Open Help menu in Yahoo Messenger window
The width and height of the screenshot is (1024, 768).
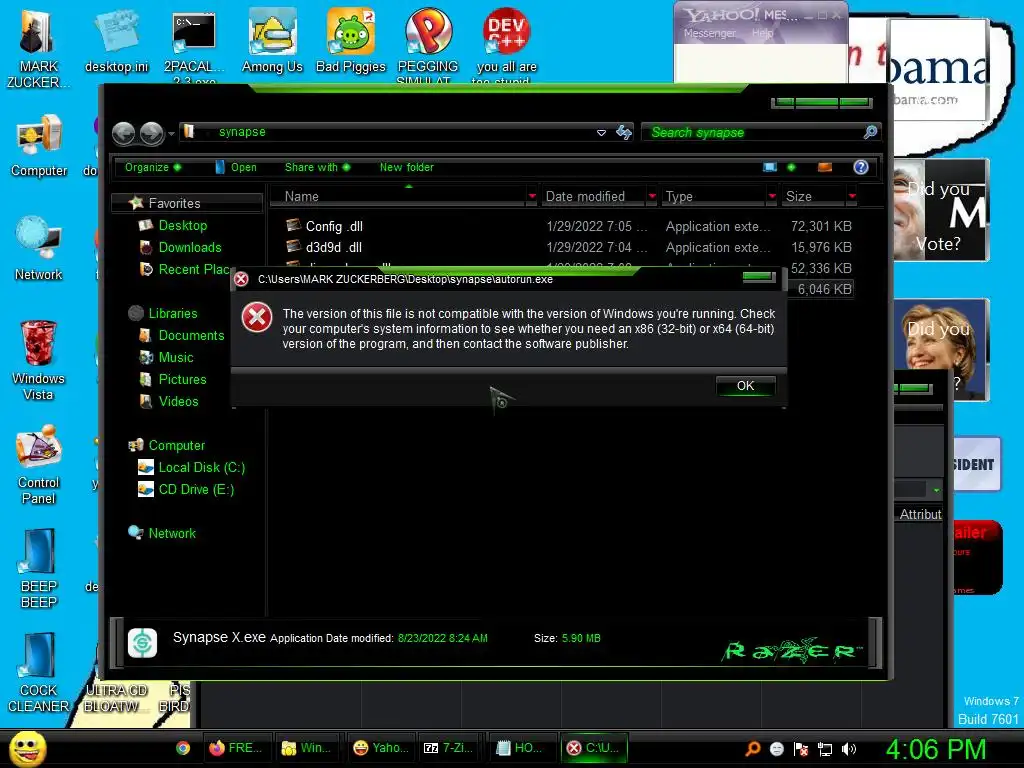[x=762, y=33]
